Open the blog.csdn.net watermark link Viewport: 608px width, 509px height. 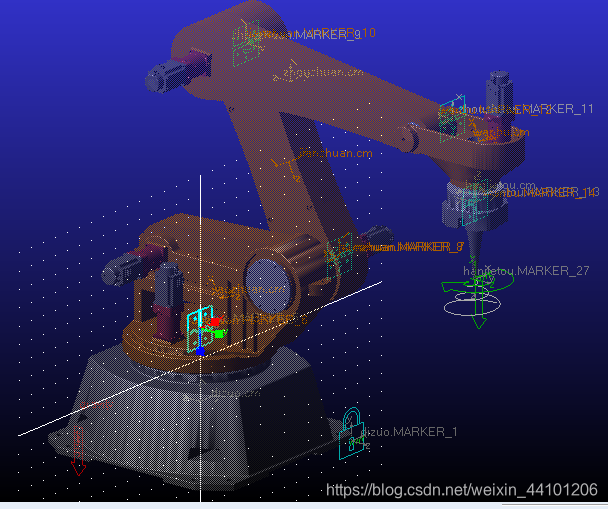tap(462, 490)
